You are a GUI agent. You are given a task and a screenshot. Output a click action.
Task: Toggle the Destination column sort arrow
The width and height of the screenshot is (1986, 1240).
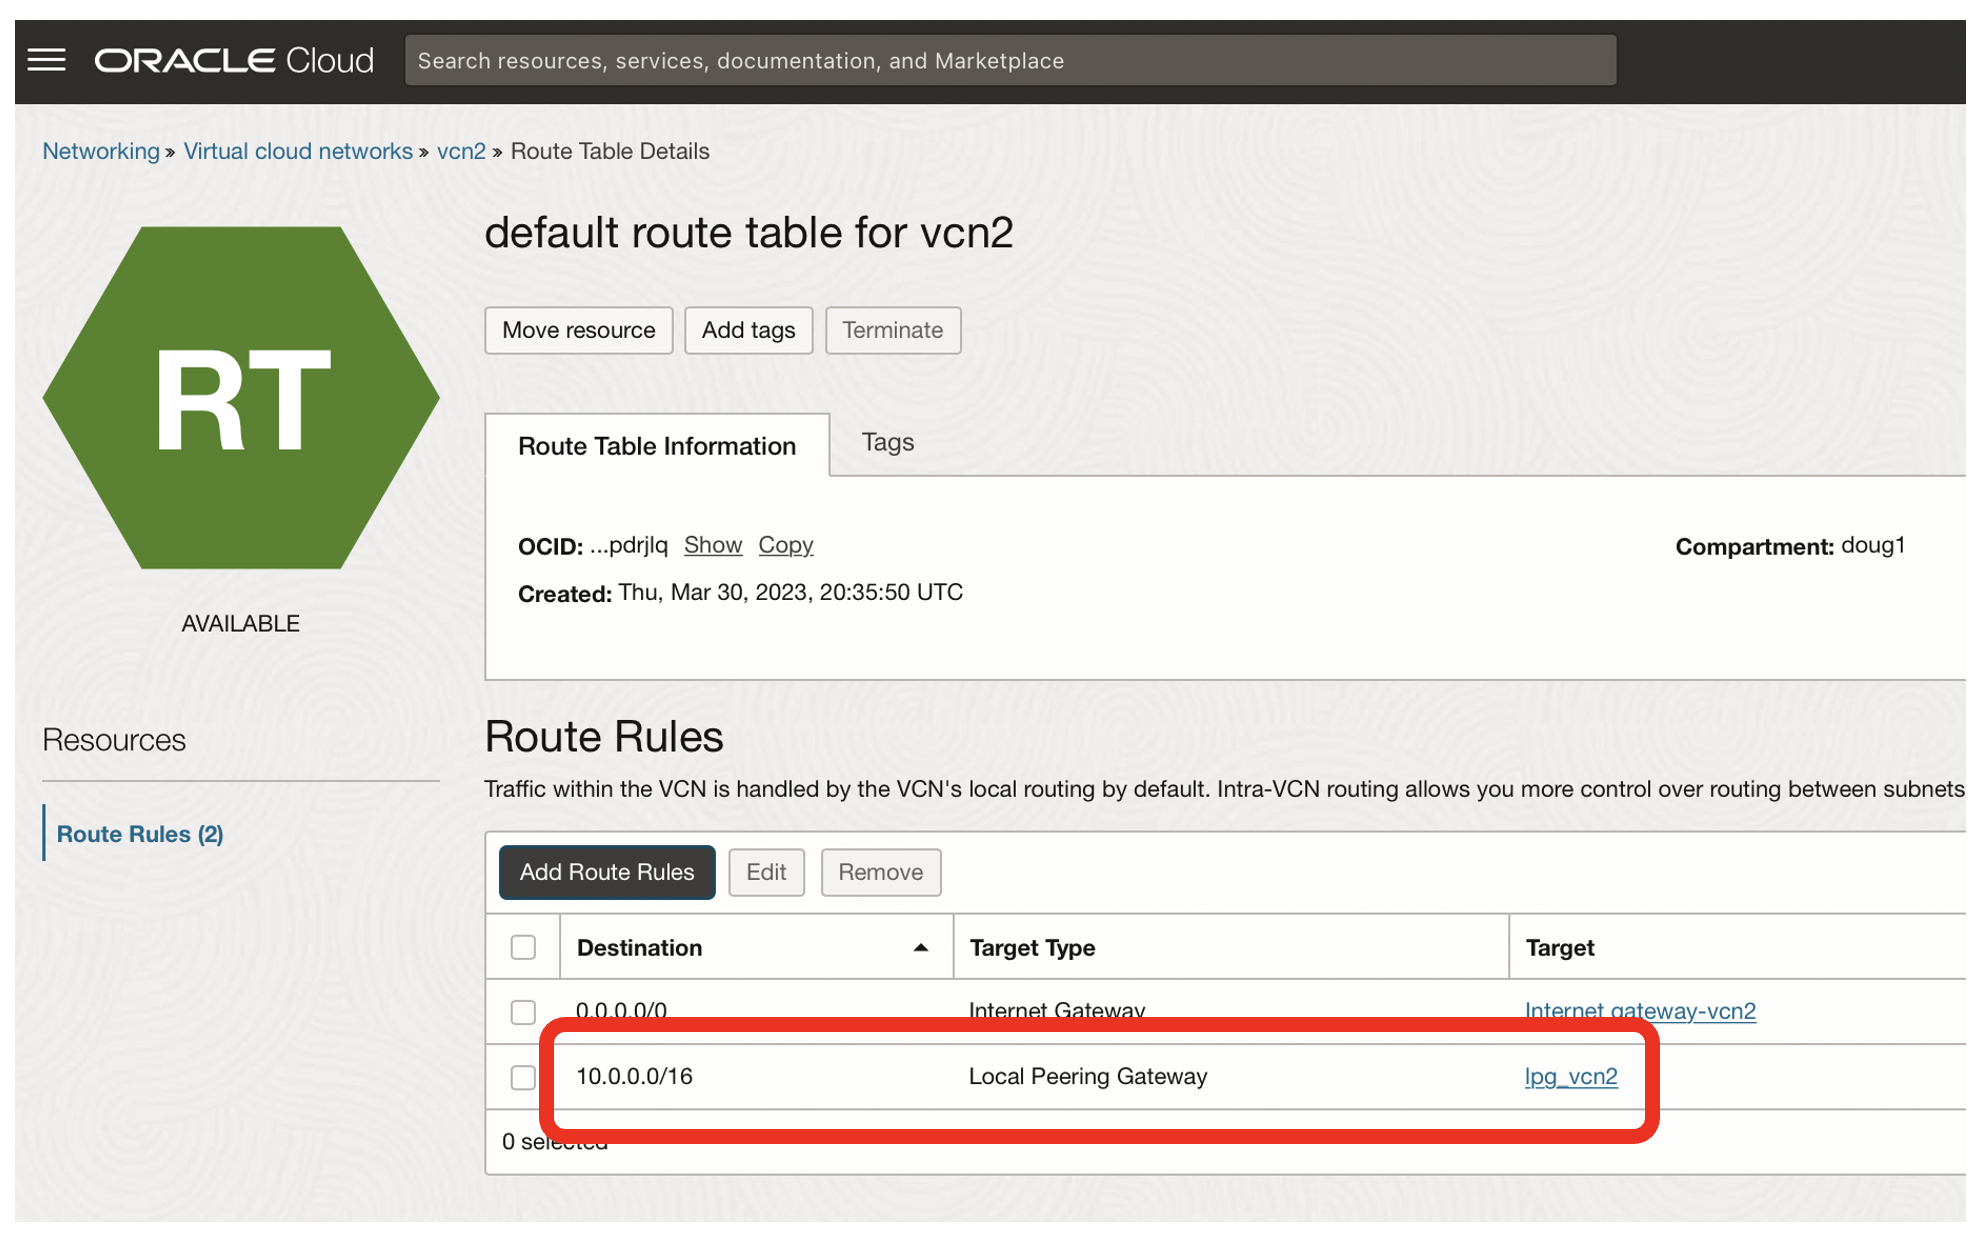tap(921, 947)
